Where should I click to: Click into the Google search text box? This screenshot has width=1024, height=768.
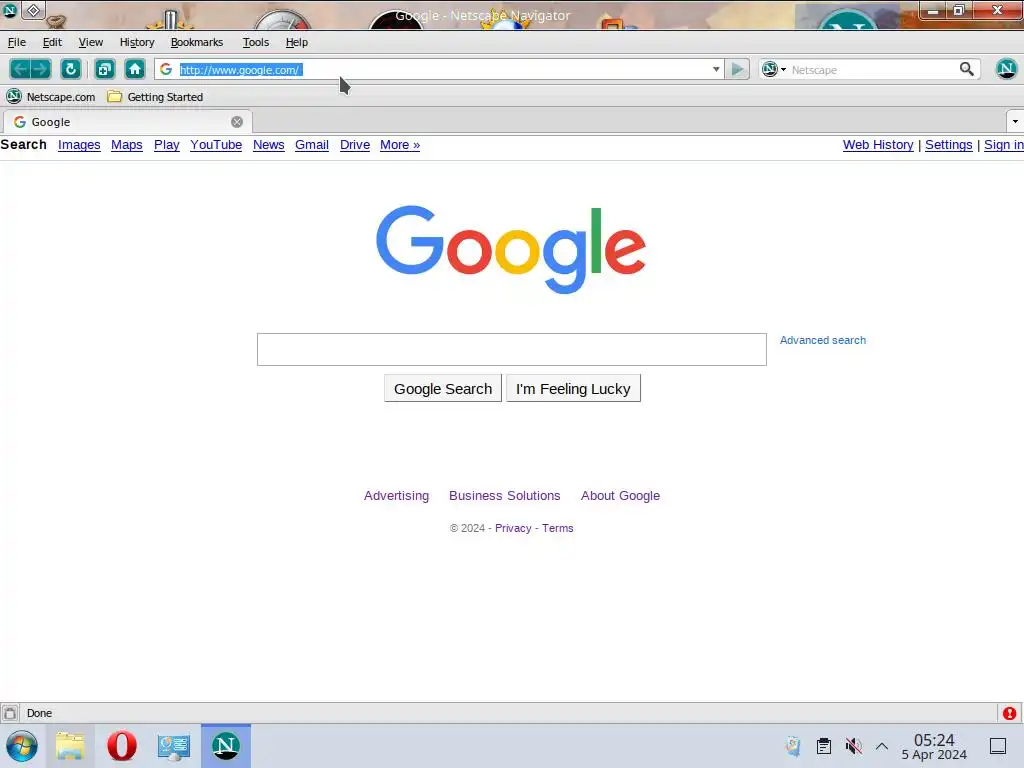(511, 349)
